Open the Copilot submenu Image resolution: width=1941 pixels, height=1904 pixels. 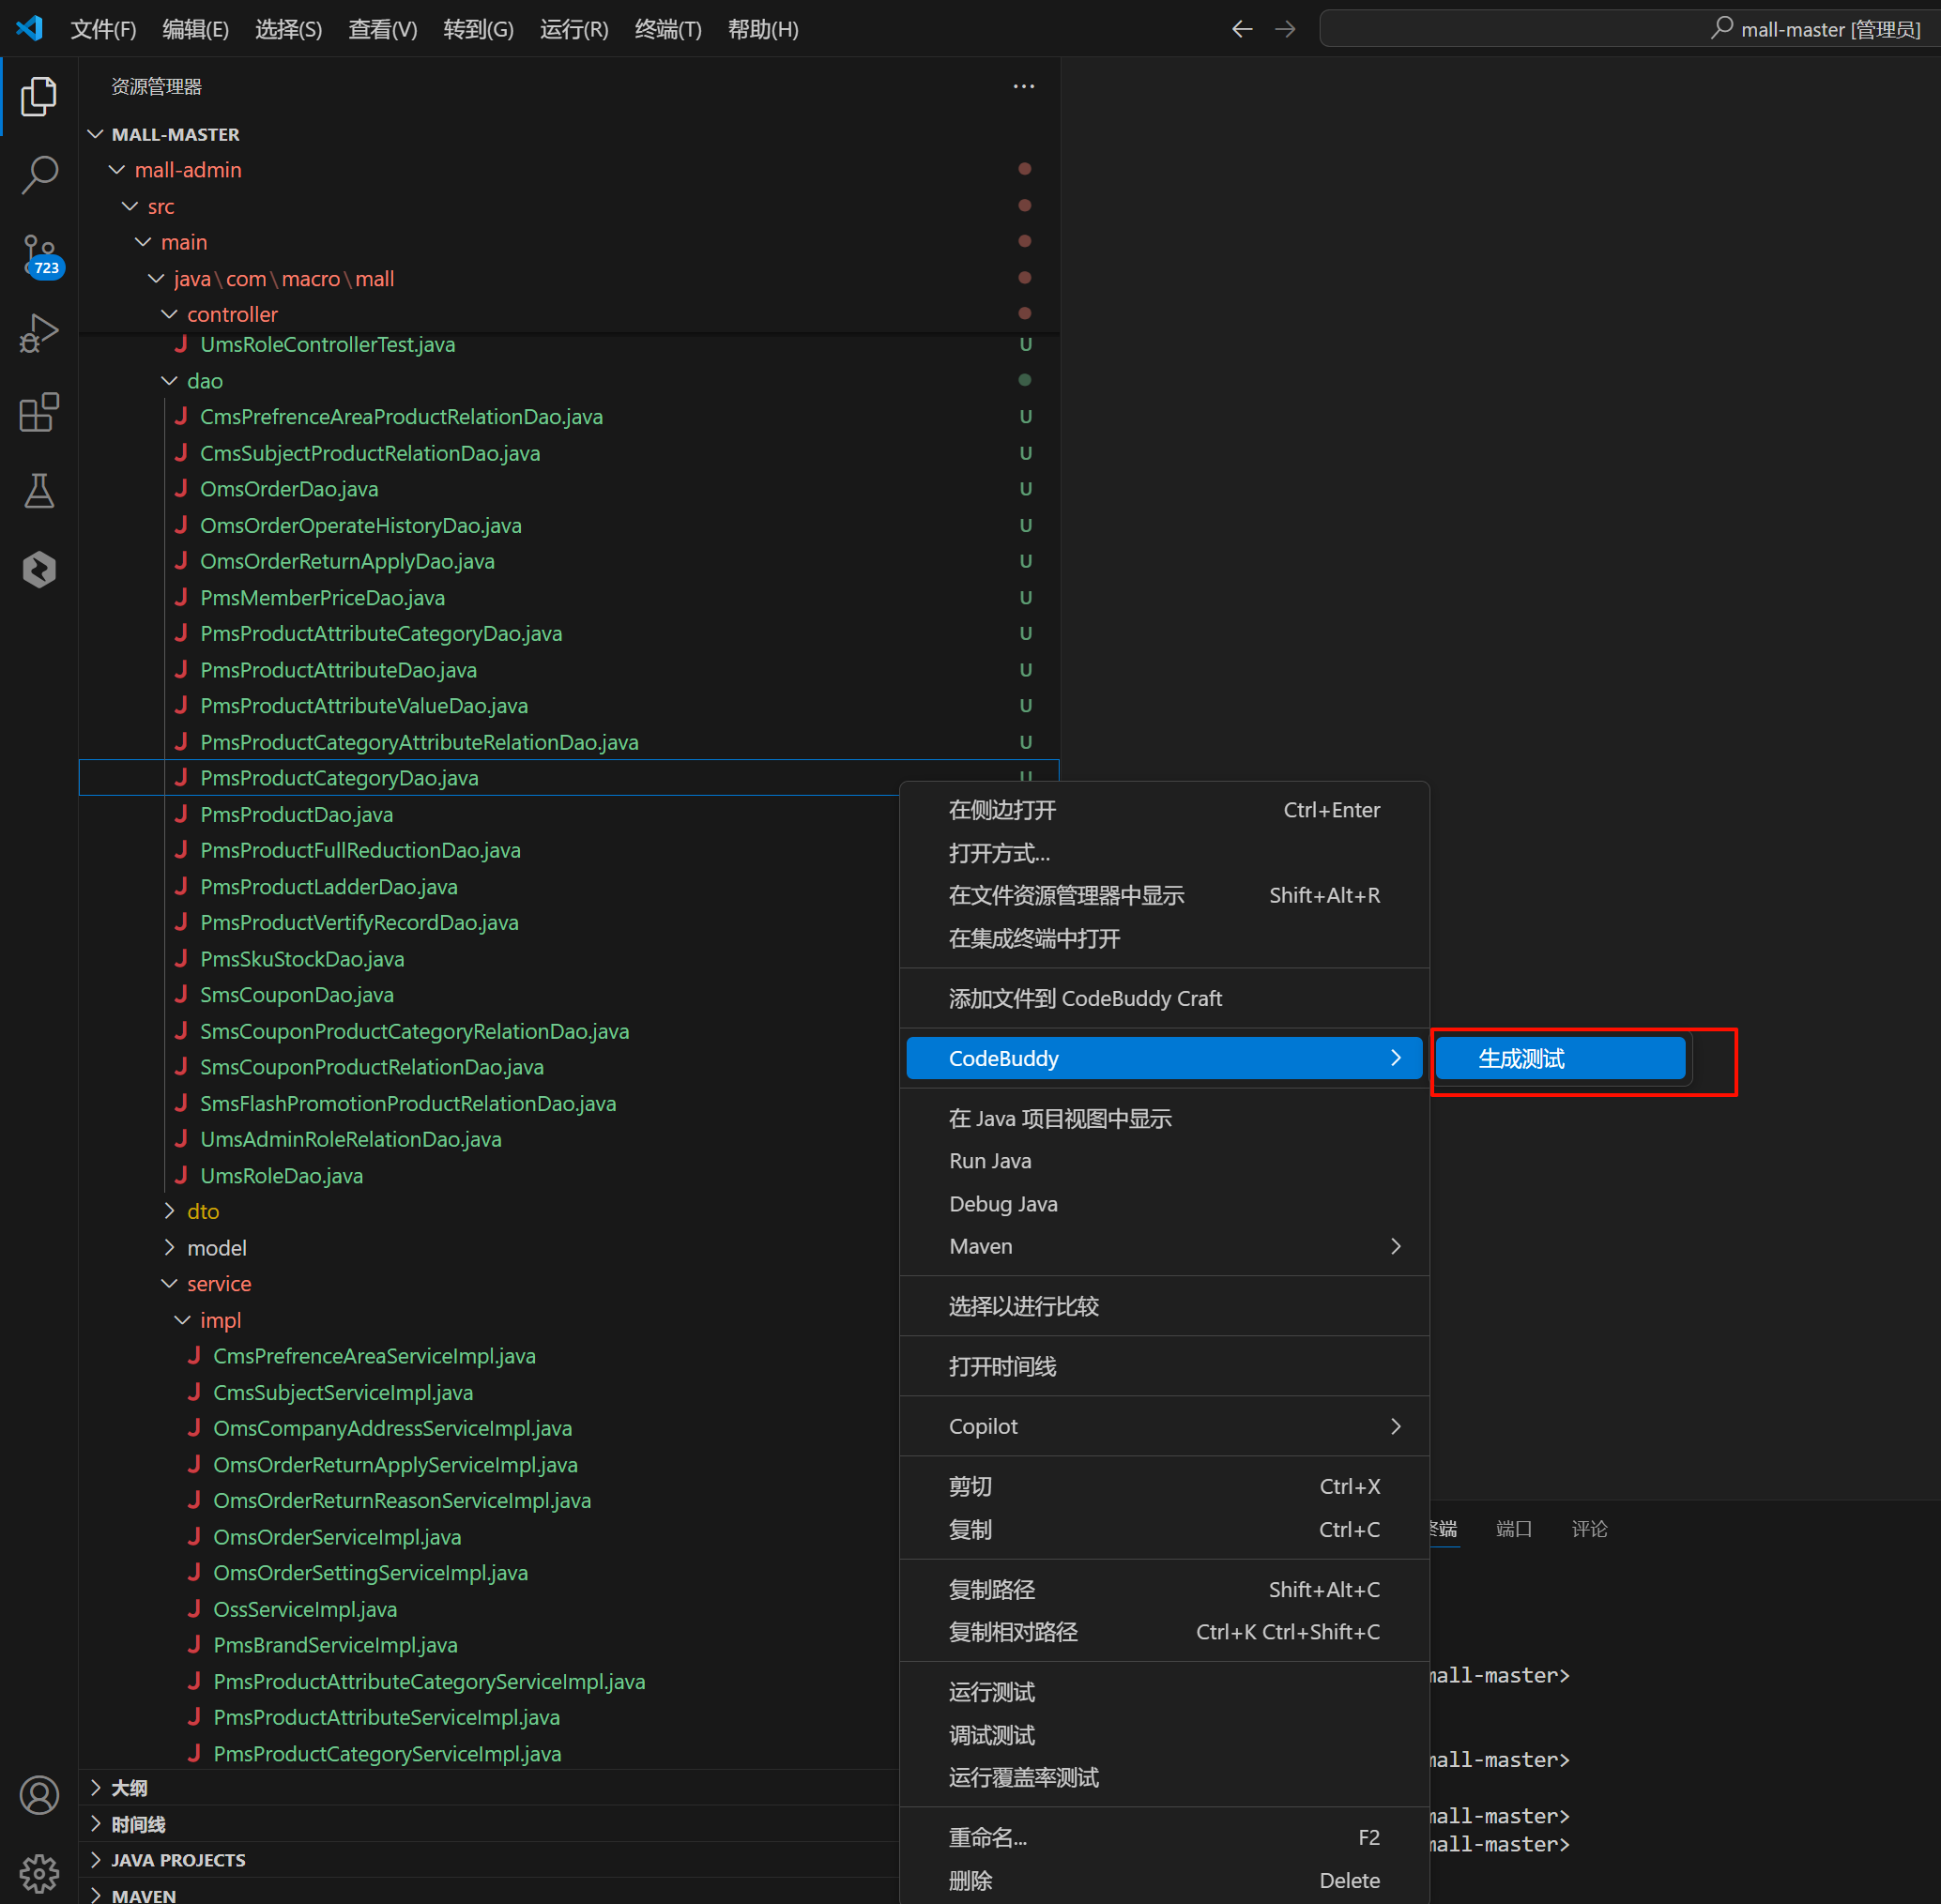point(1164,1426)
